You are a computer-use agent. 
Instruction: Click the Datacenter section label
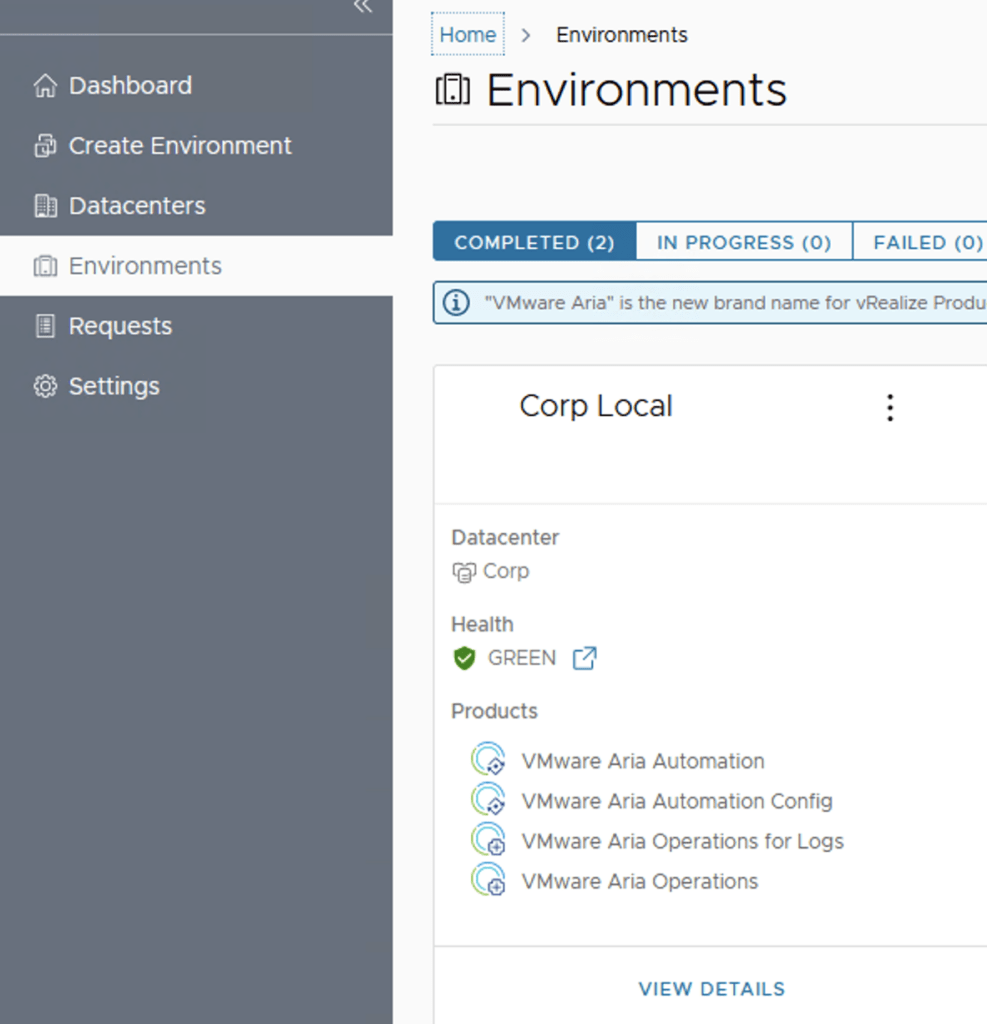(505, 537)
